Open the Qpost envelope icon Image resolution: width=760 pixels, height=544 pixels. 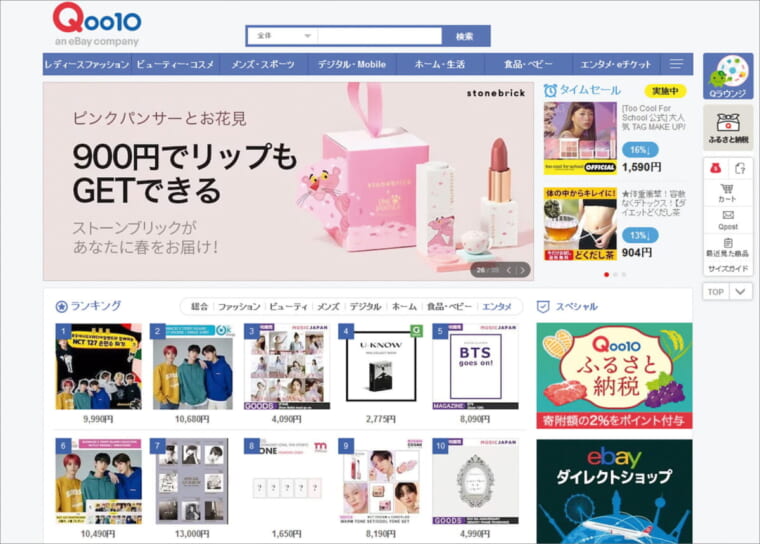728,220
